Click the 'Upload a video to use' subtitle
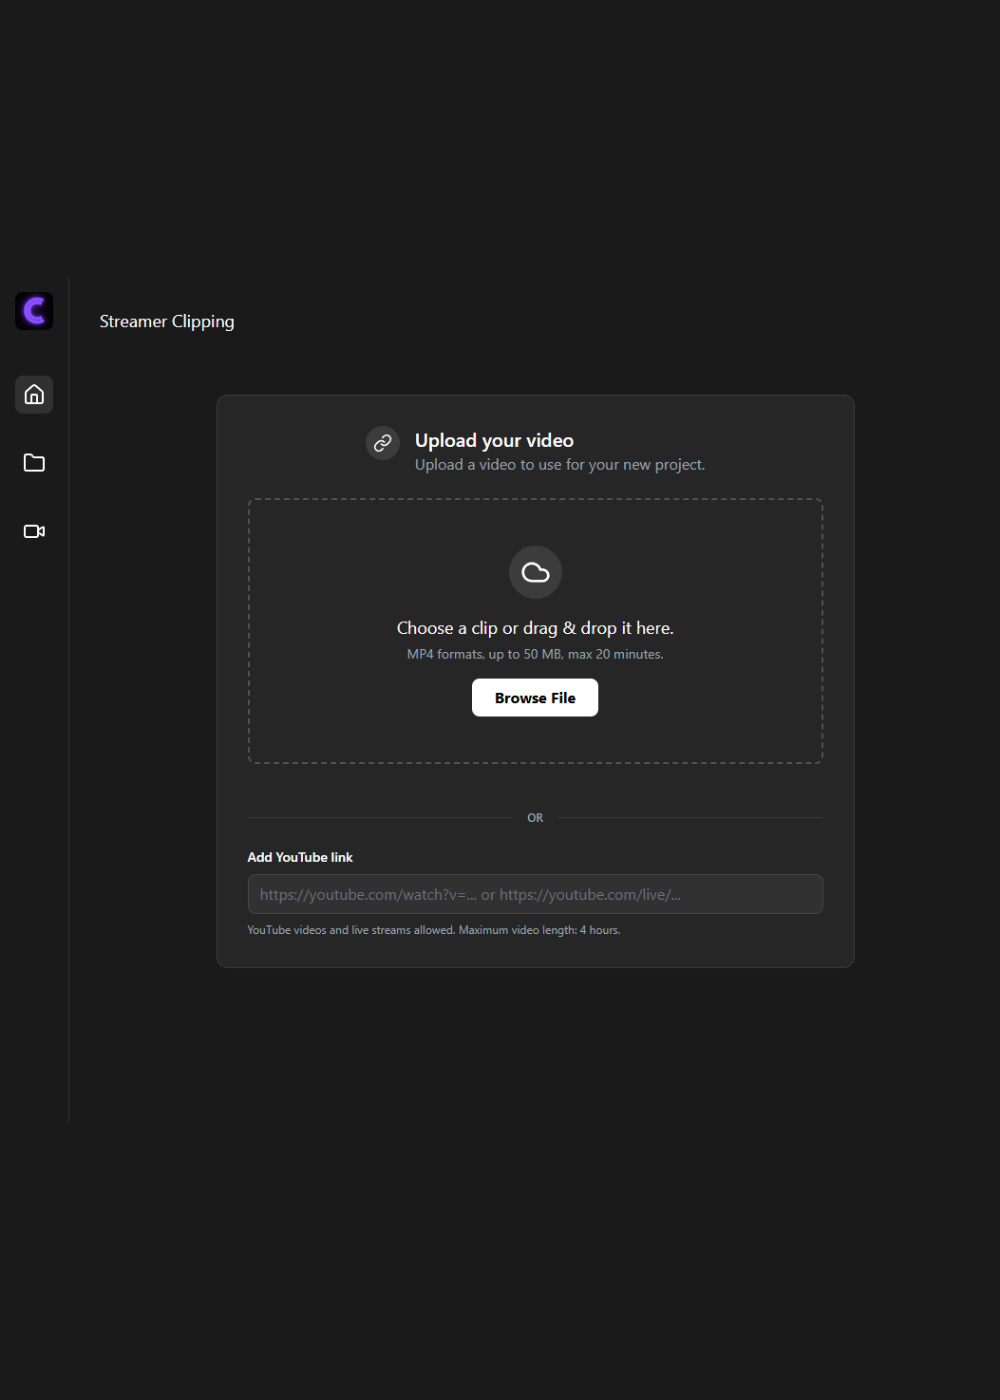Image resolution: width=1000 pixels, height=1400 pixels. [x=560, y=465]
